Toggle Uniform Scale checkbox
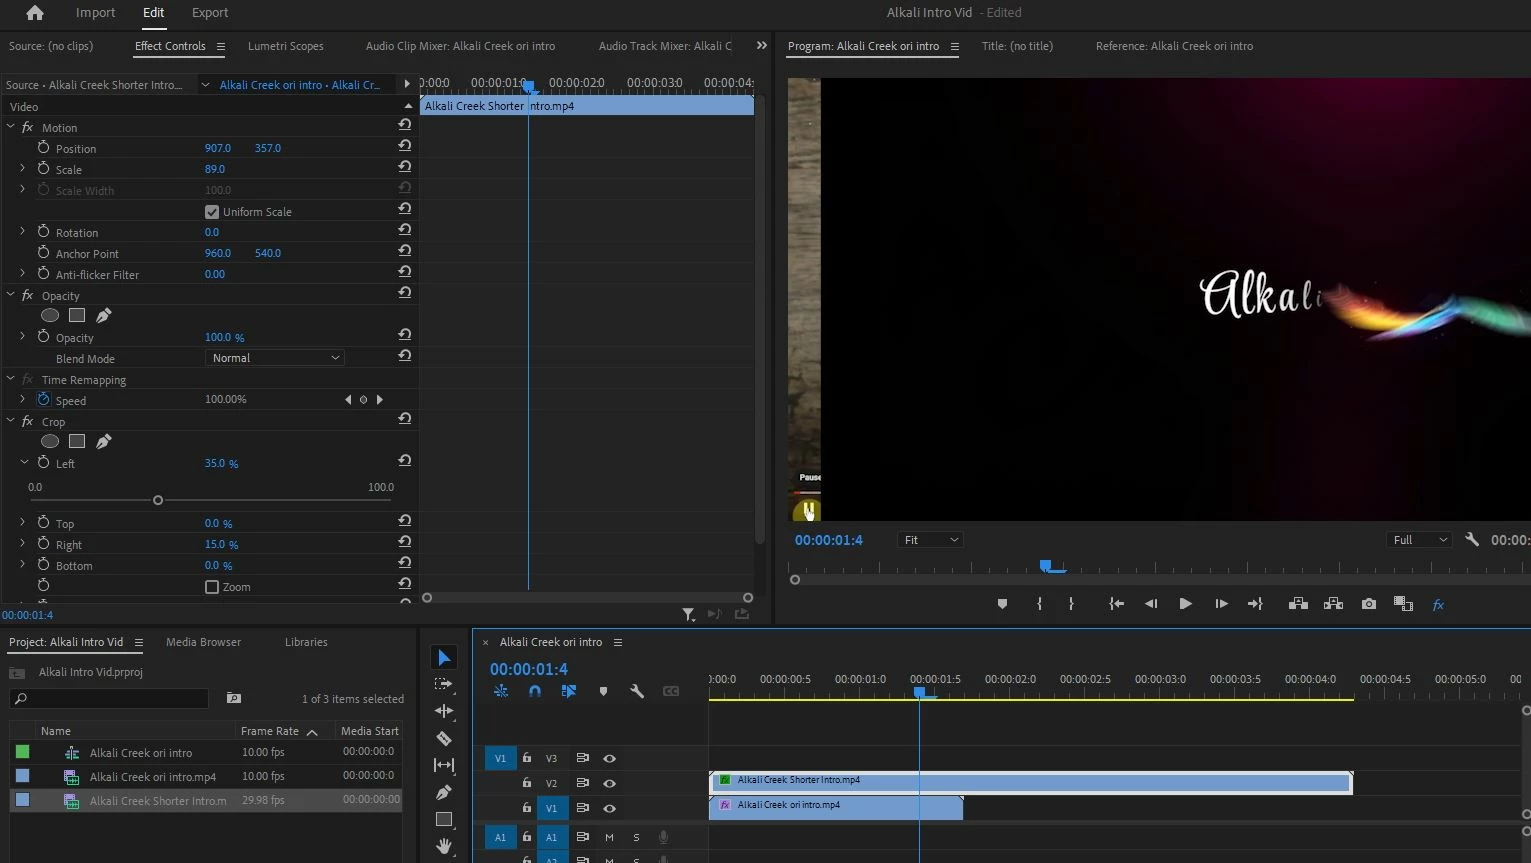The image size is (1531, 863). tap(212, 212)
